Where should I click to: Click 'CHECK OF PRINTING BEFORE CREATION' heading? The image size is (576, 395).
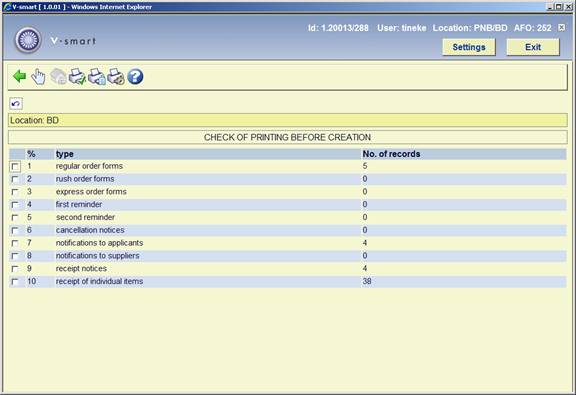pyautogui.click(x=287, y=137)
